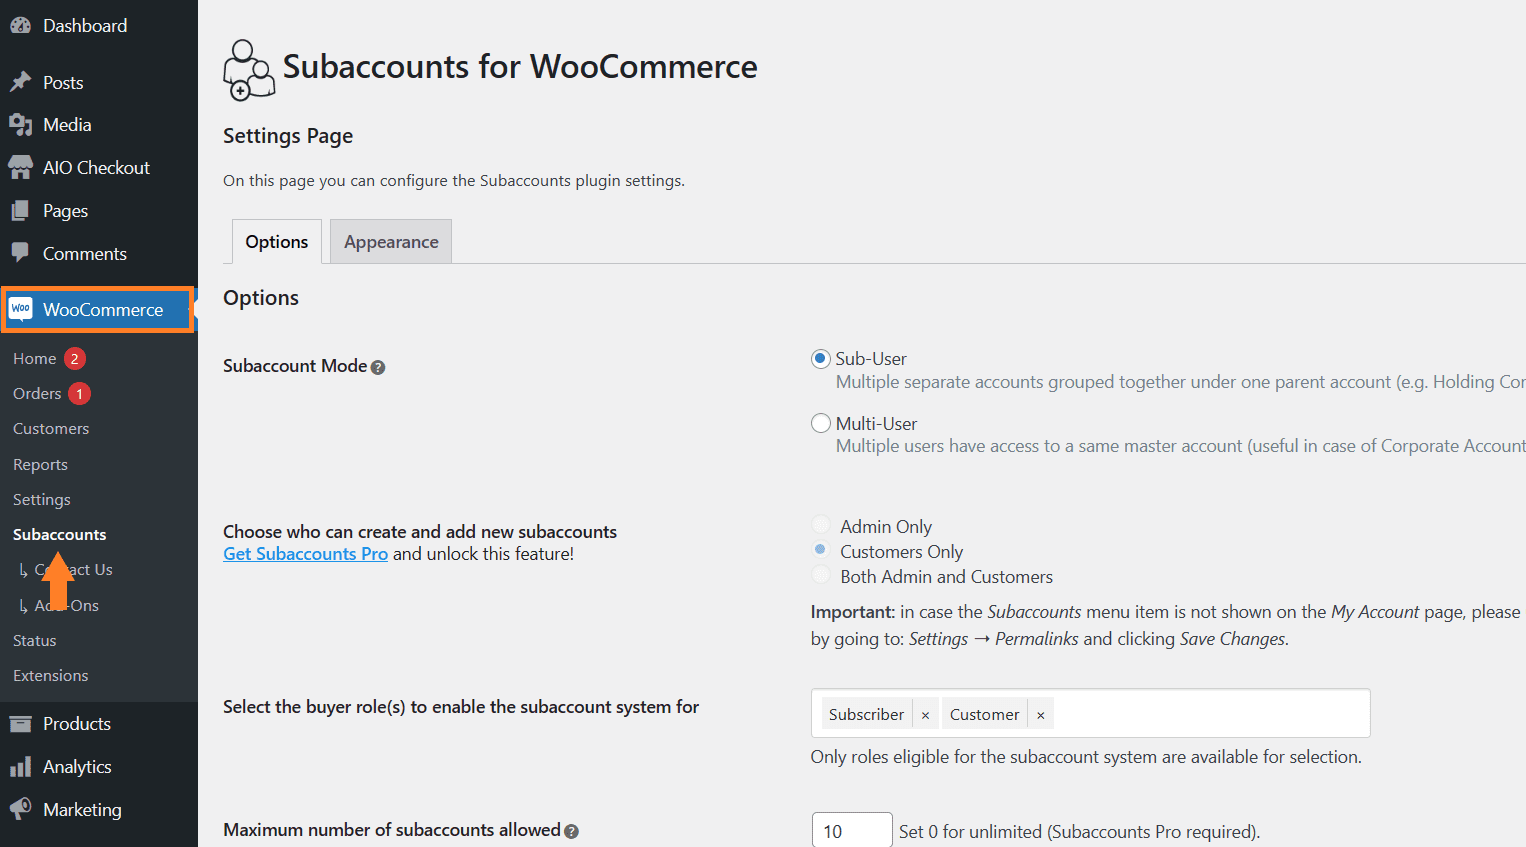The height and width of the screenshot is (847, 1526).
Task: Click the Home notification badge 2
Action: pyautogui.click(x=74, y=358)
